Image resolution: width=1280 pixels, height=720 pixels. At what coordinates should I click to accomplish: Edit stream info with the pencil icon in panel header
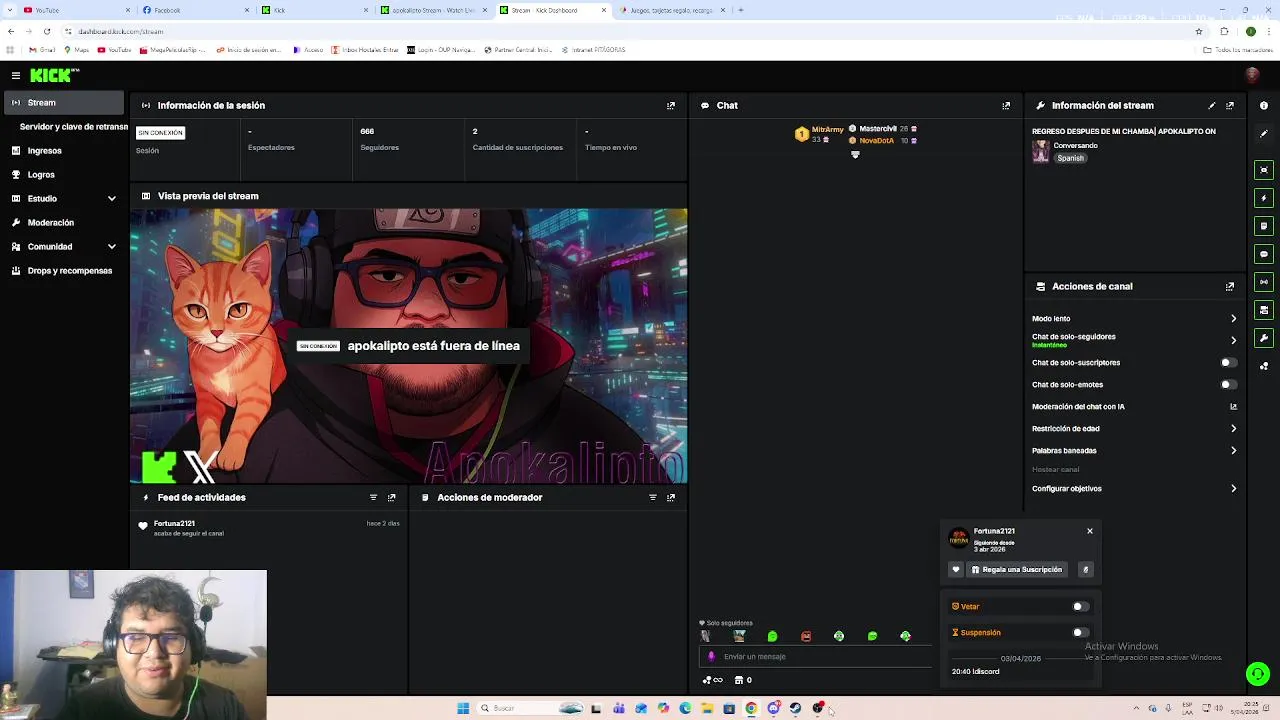pos(1212,105)
